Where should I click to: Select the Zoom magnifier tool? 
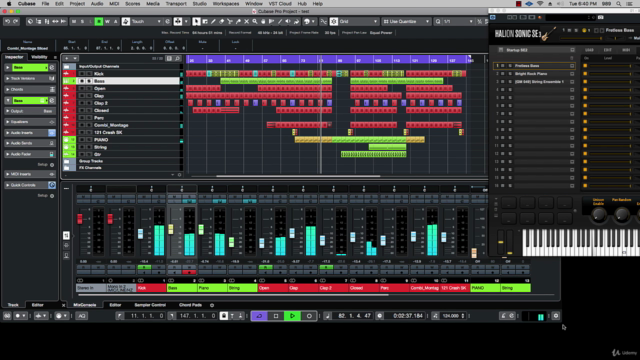pyautogui.click(x=255, y=21)
